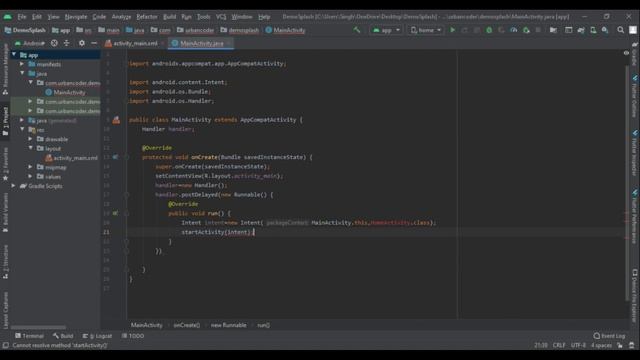
Task: Click the MainActivity class icon in breadcrumb
Action: coord(269,30)
